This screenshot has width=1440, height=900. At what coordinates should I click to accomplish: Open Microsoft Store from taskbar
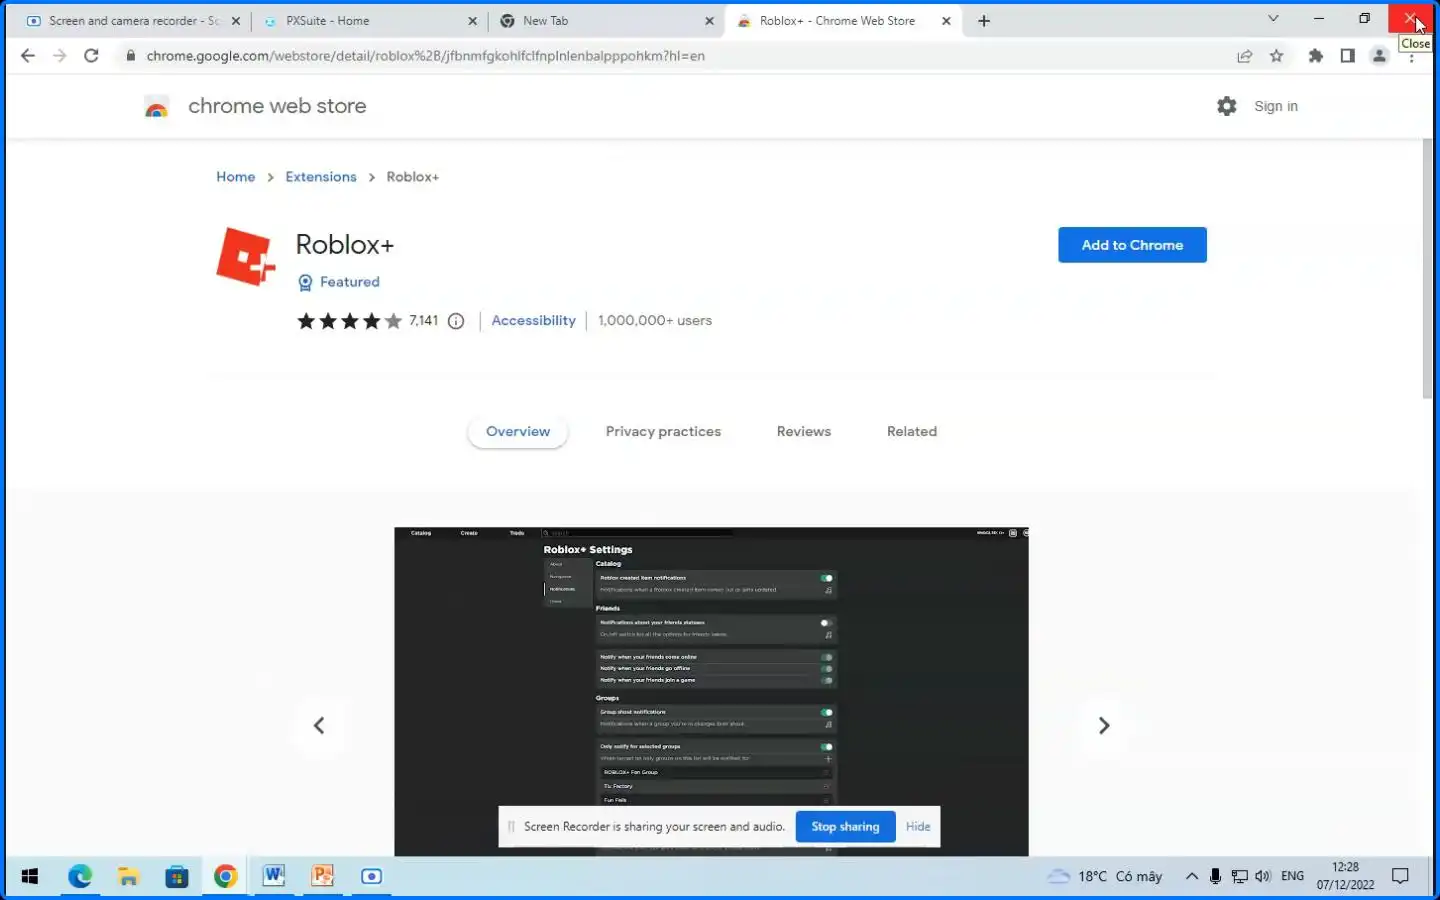click(x=177, y=877)
